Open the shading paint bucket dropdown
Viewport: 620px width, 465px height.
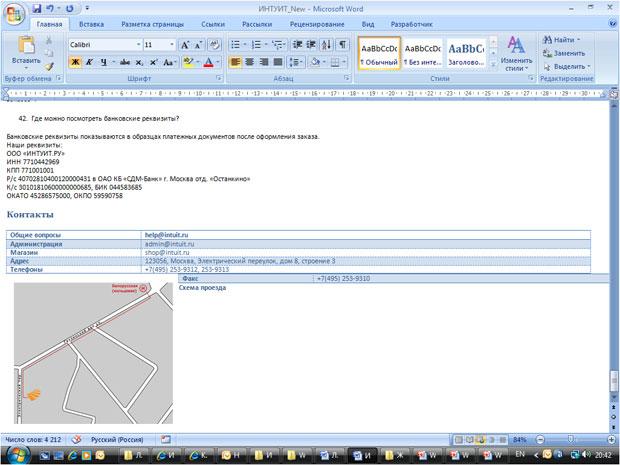(x=324, y=62)
